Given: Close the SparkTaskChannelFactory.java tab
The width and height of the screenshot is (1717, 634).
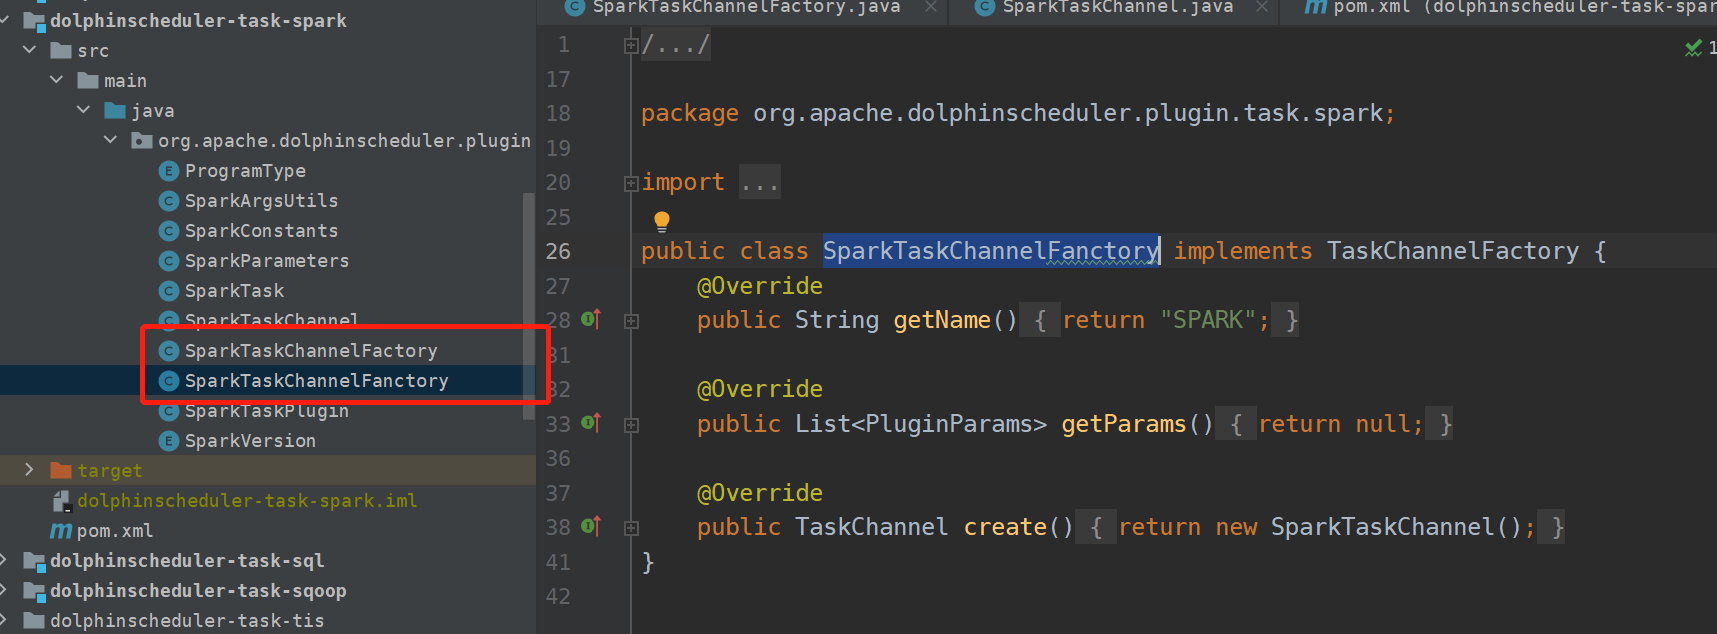Looking at the screenshot, I should click(x=931, y=7).
